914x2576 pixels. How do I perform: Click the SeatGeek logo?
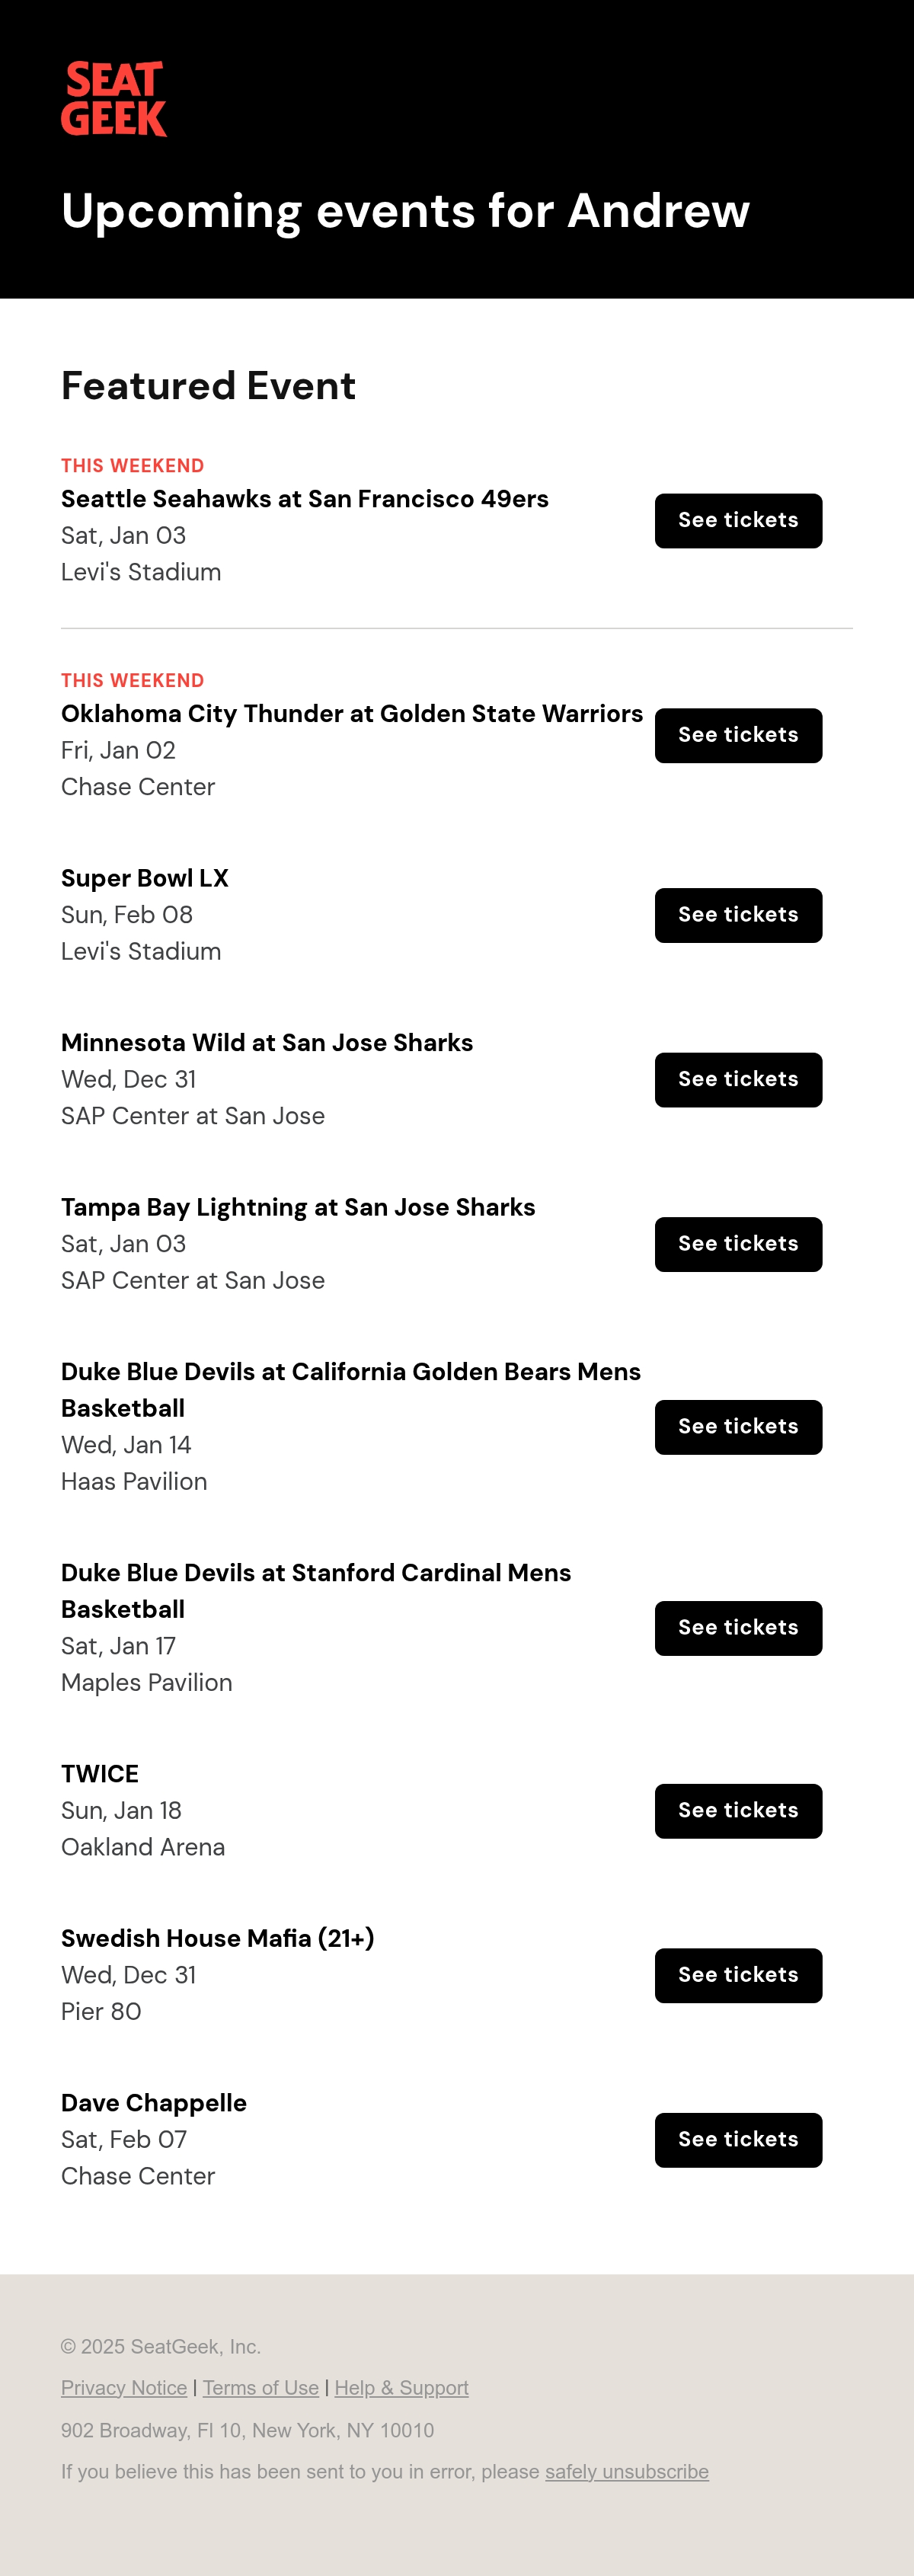(x=114, y=99)
